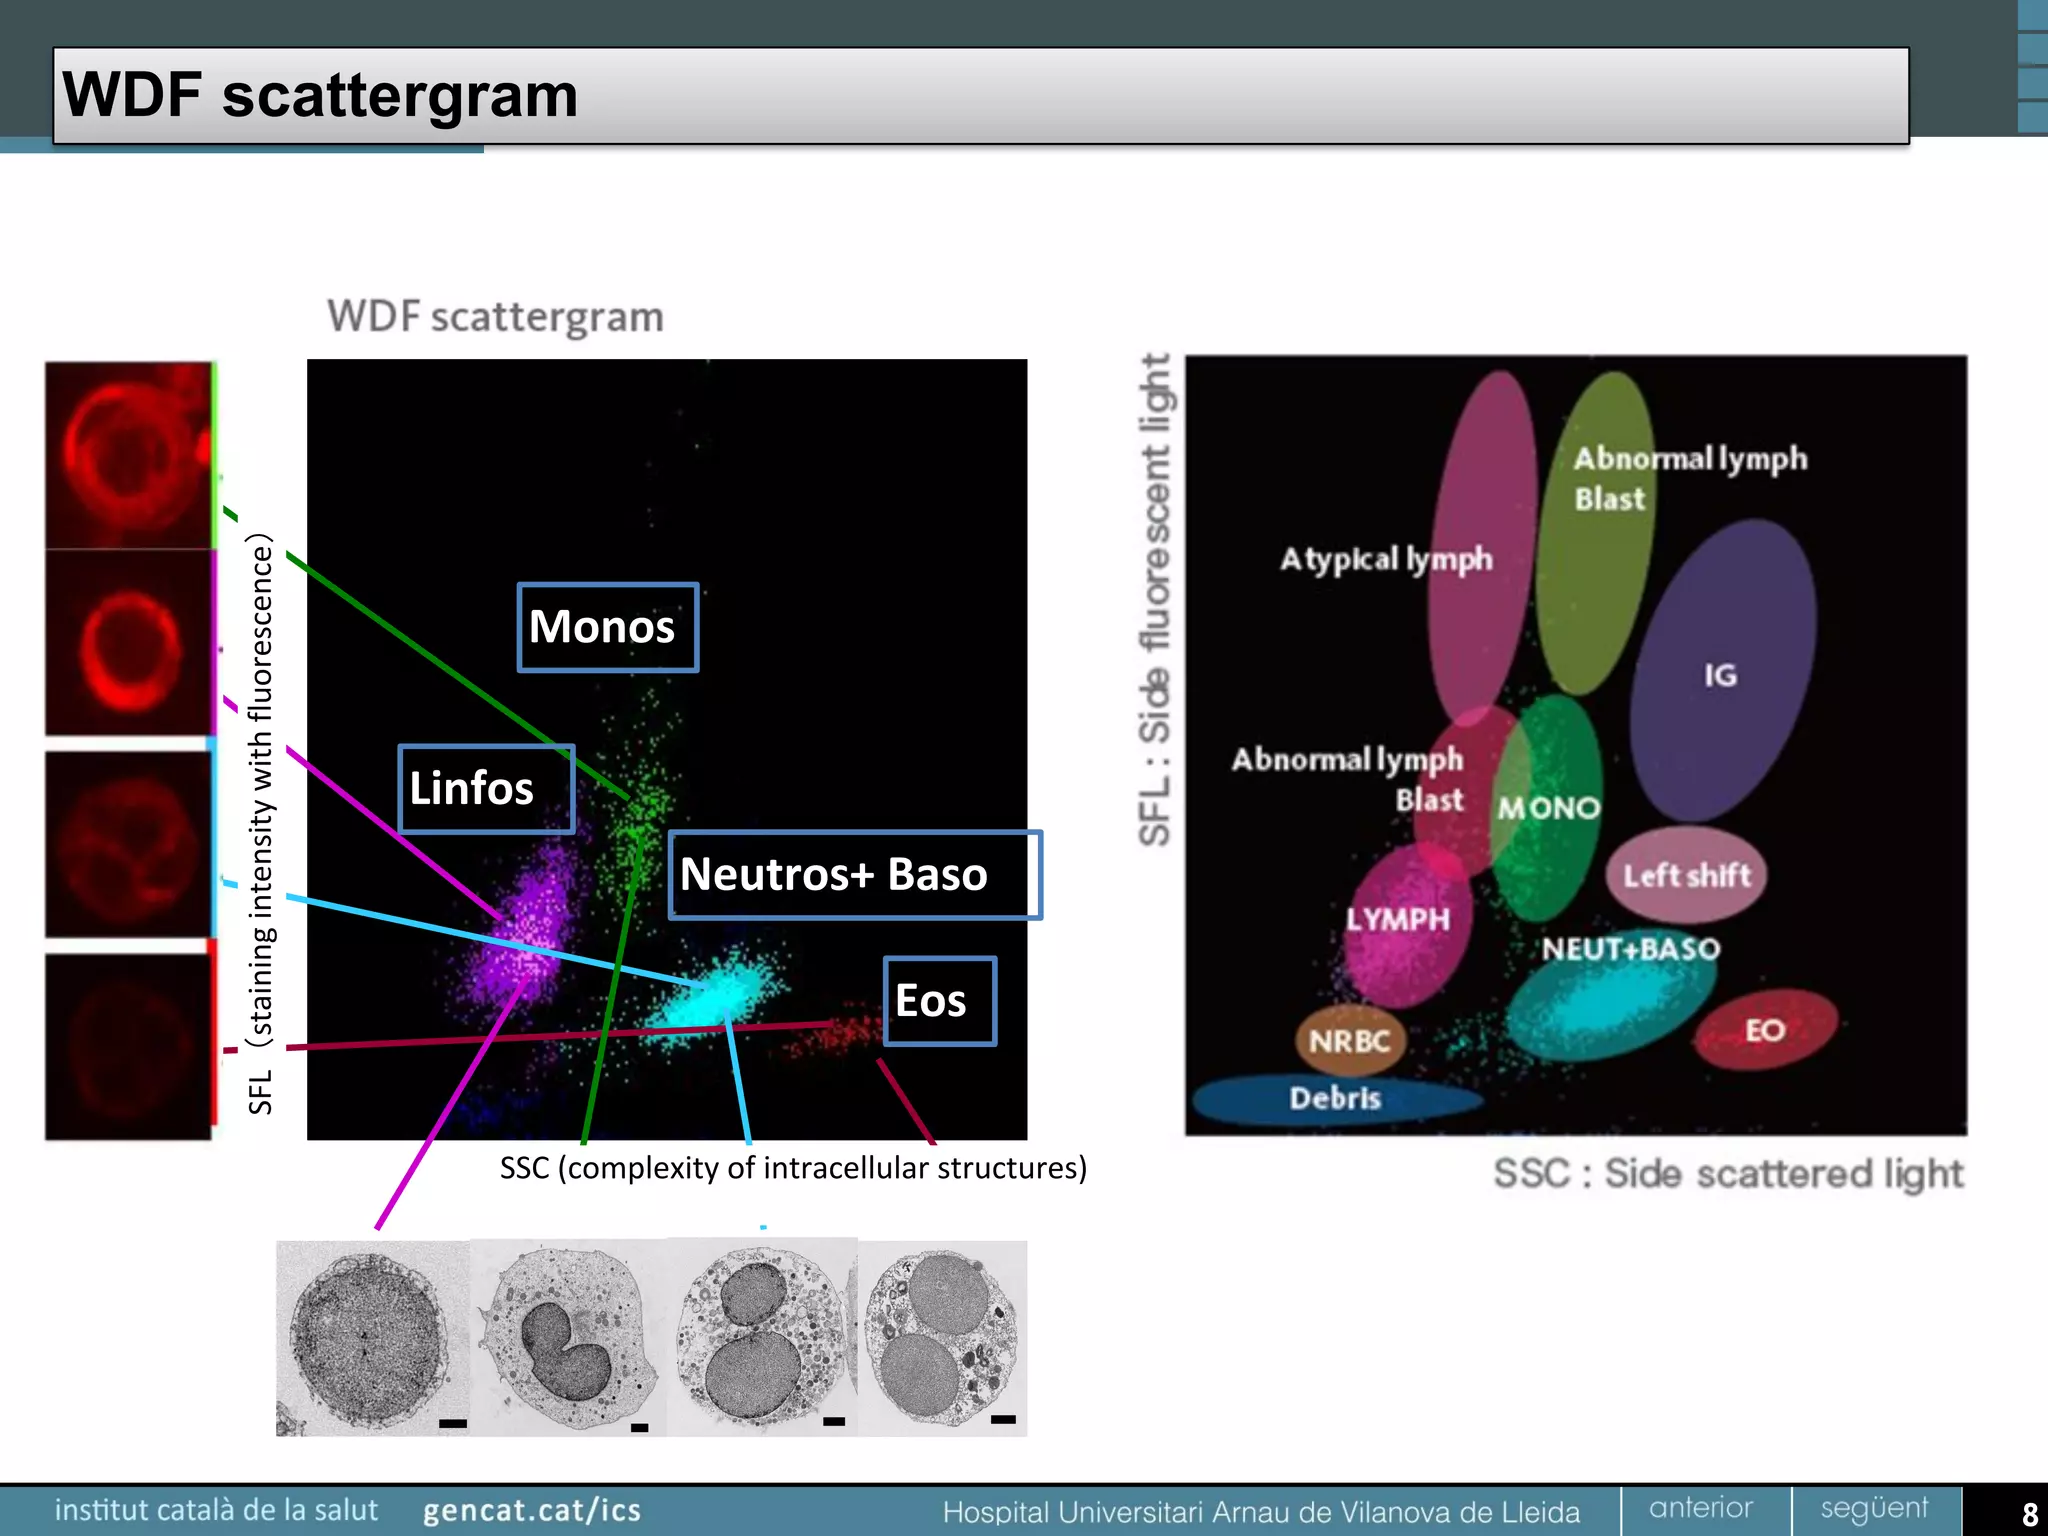Select the 'Eos' label box
Image resolution: width=2048 pixels, height=1536 pixels.
point(939,1001)
